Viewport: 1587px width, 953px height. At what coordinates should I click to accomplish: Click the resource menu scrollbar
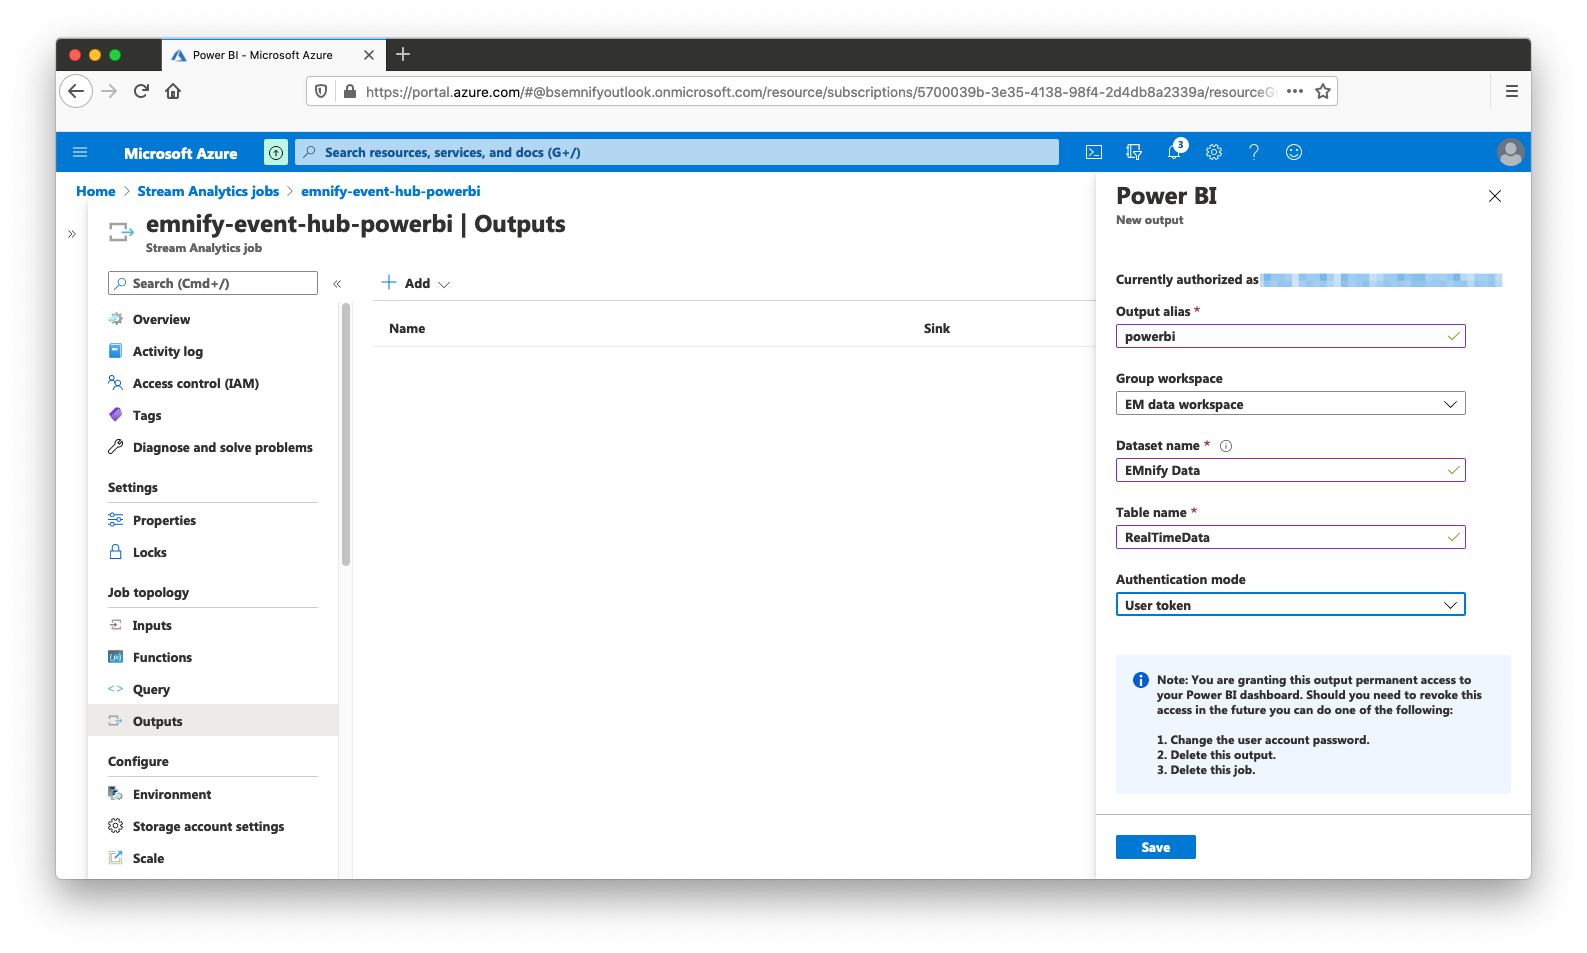point(346,435)
